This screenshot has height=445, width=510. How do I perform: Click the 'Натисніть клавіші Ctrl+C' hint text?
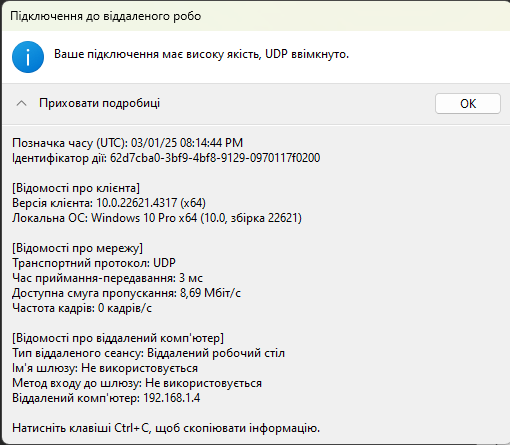[166, 428]
